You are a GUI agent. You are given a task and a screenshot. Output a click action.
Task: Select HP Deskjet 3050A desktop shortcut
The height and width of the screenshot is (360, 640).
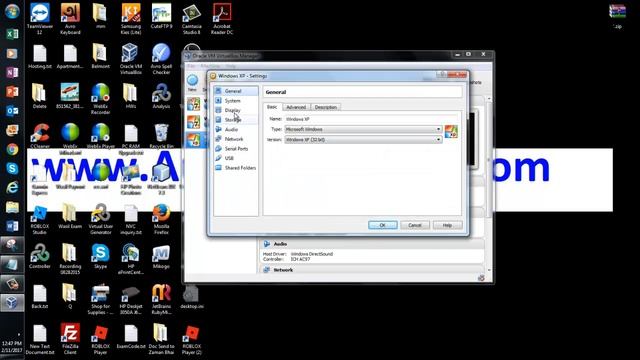[131, 299]
